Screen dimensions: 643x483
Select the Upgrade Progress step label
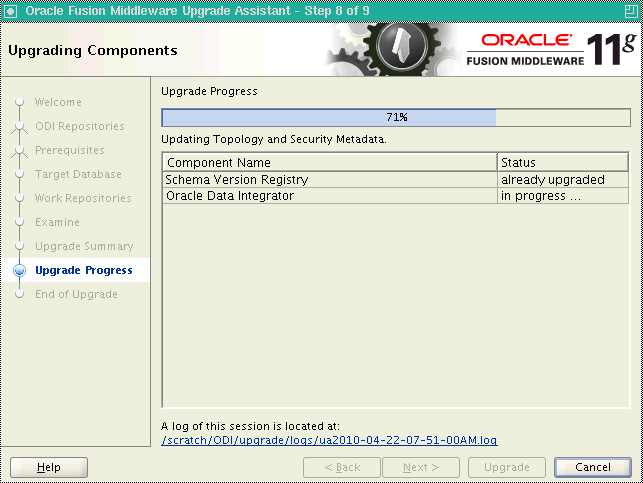(x=84, y=270)
